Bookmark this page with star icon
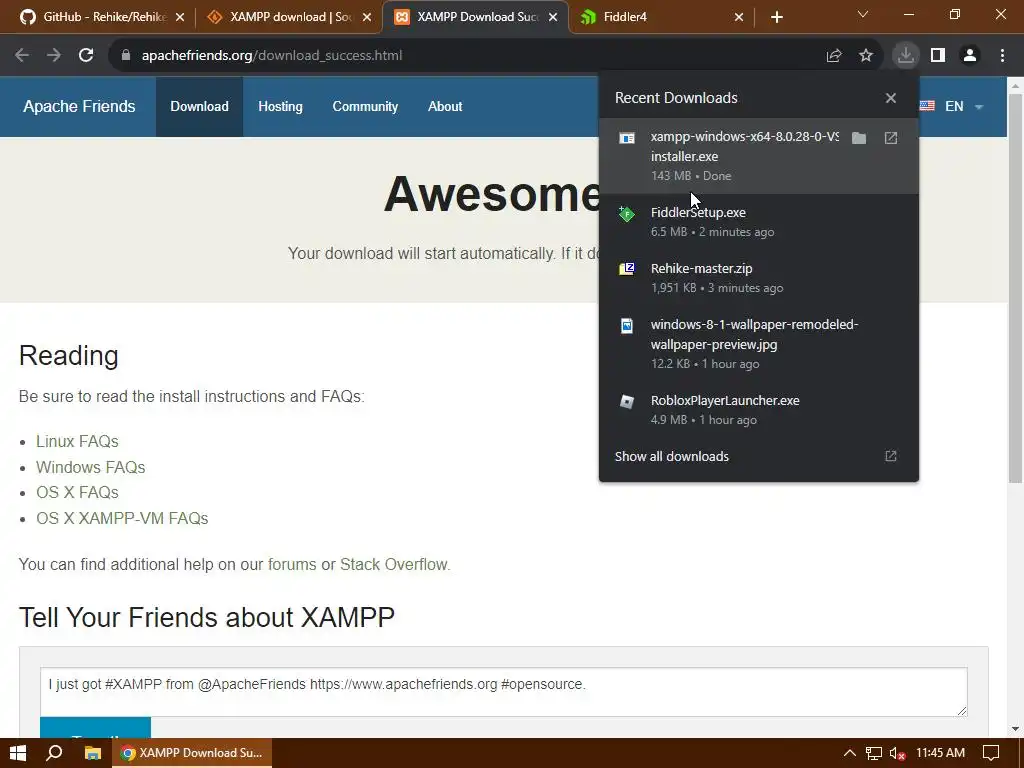The height and width of the screenshot is (768, 1024). point(866,56)
